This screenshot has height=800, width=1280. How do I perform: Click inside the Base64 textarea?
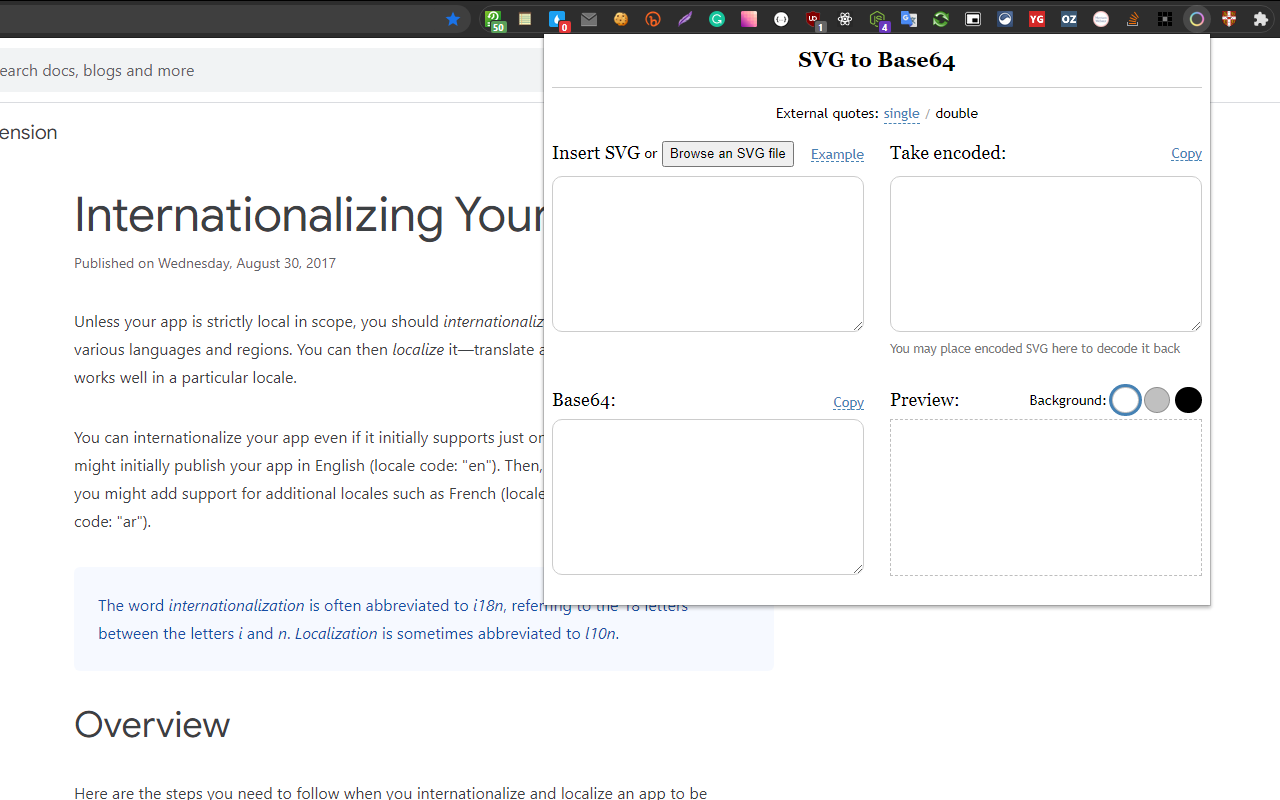(708, 497)
